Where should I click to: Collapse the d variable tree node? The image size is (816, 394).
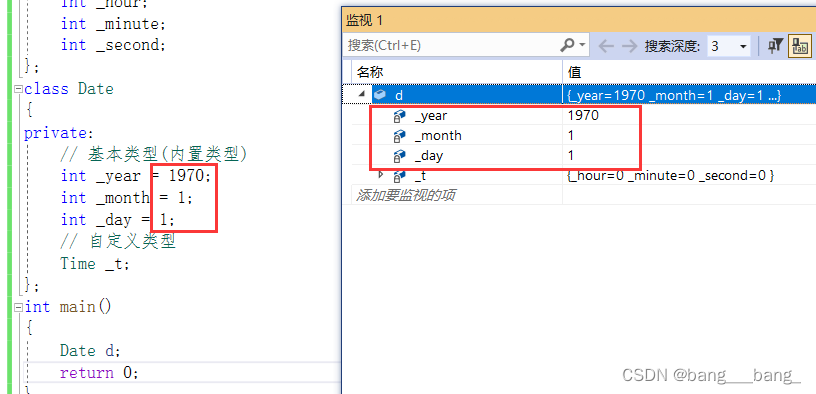[x=362, y=94]
